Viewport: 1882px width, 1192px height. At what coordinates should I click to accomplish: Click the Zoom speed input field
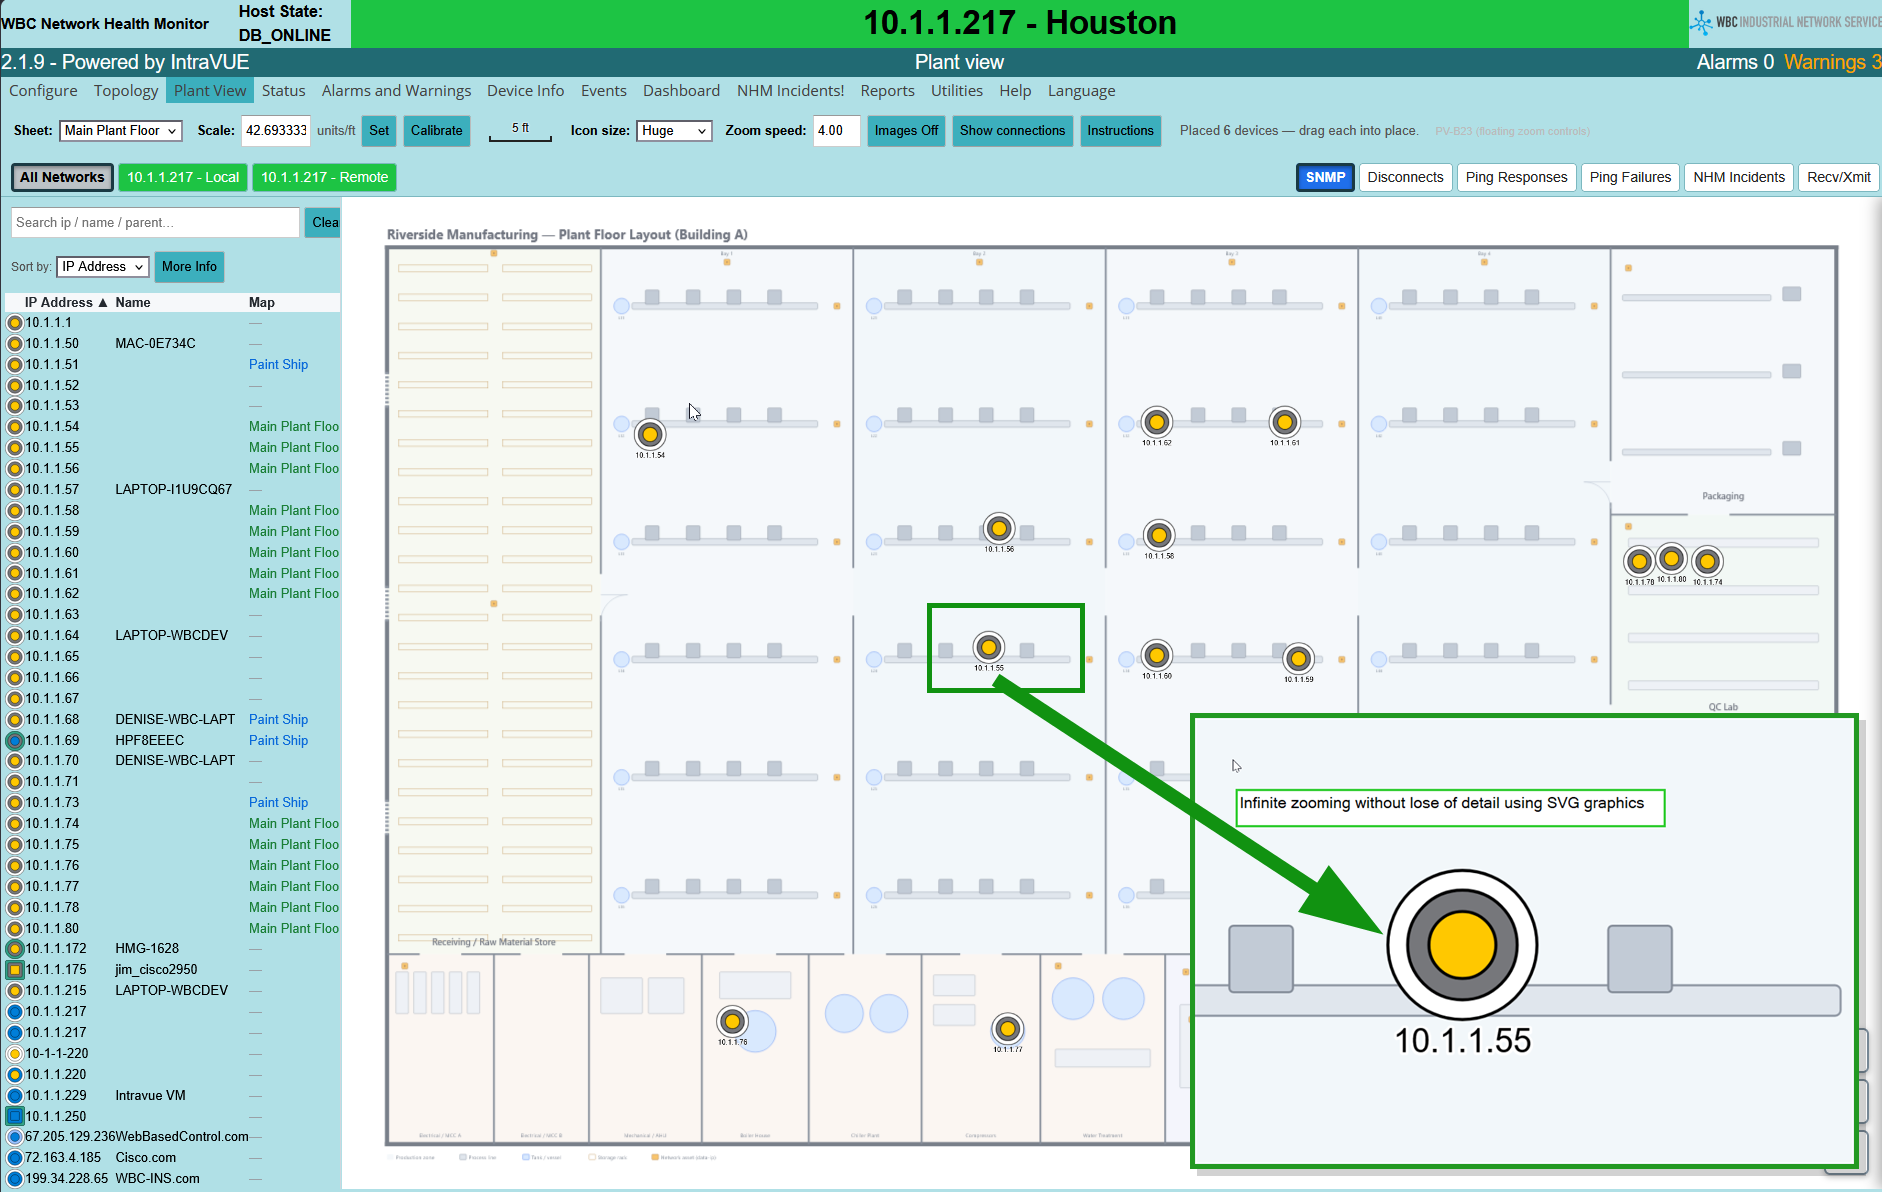coord(837,131)
